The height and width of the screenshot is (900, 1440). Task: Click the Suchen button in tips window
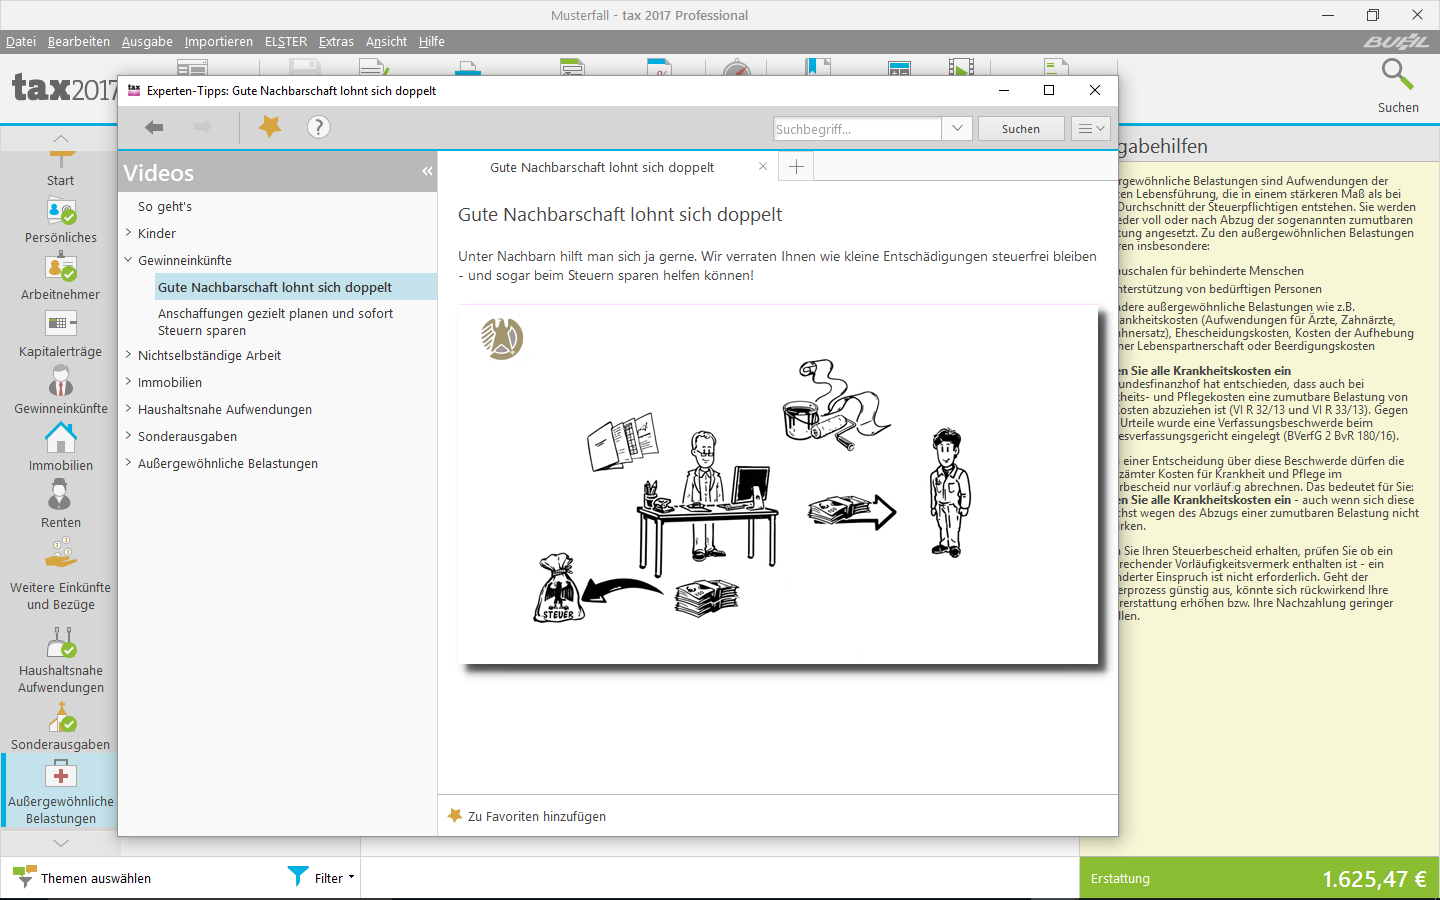click(x=1021, y=129)
